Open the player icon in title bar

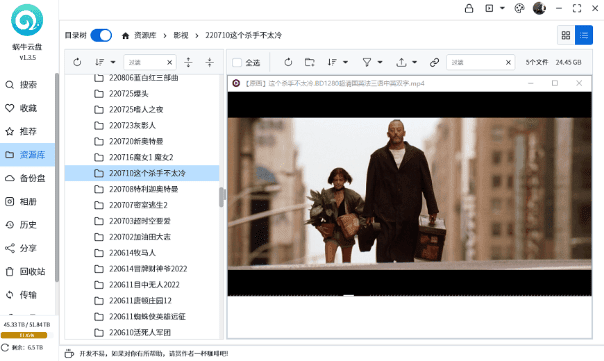[x=489, y=8]
